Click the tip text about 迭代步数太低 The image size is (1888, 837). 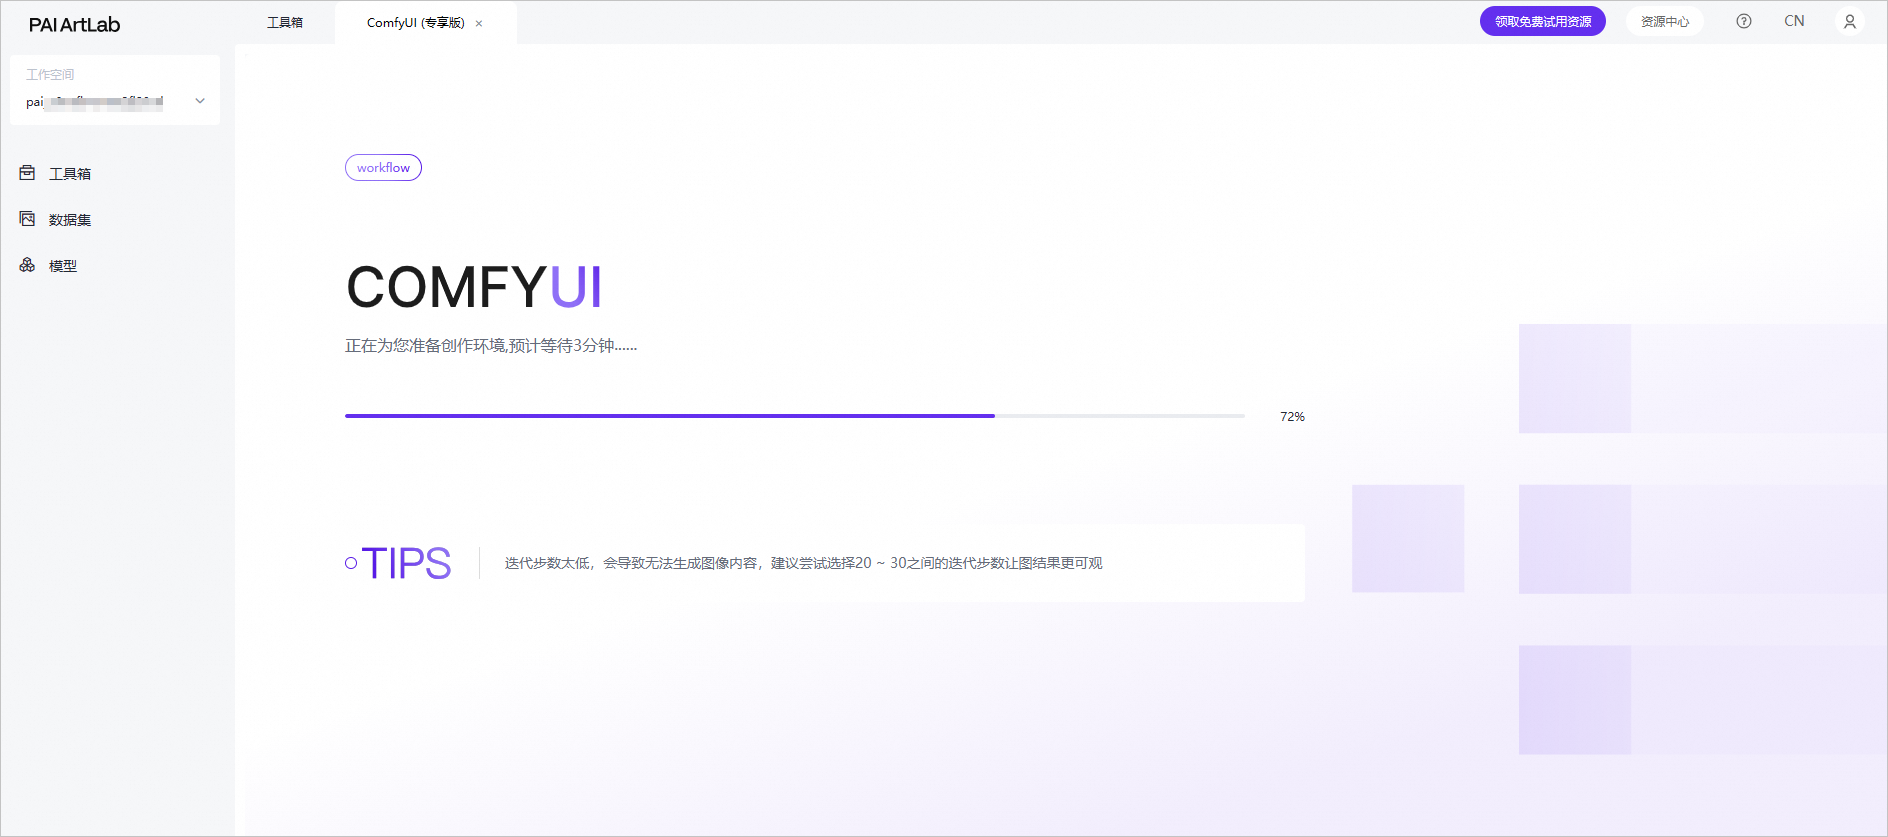(803, 563)
